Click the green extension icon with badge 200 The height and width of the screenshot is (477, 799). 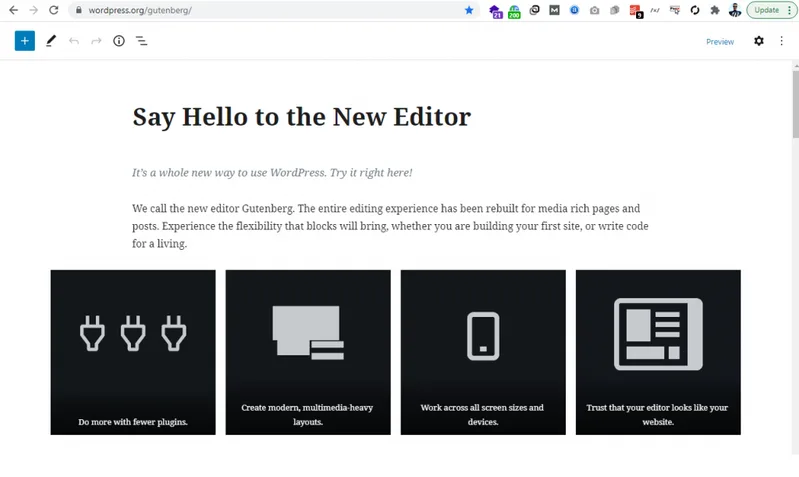coord(514,11)
